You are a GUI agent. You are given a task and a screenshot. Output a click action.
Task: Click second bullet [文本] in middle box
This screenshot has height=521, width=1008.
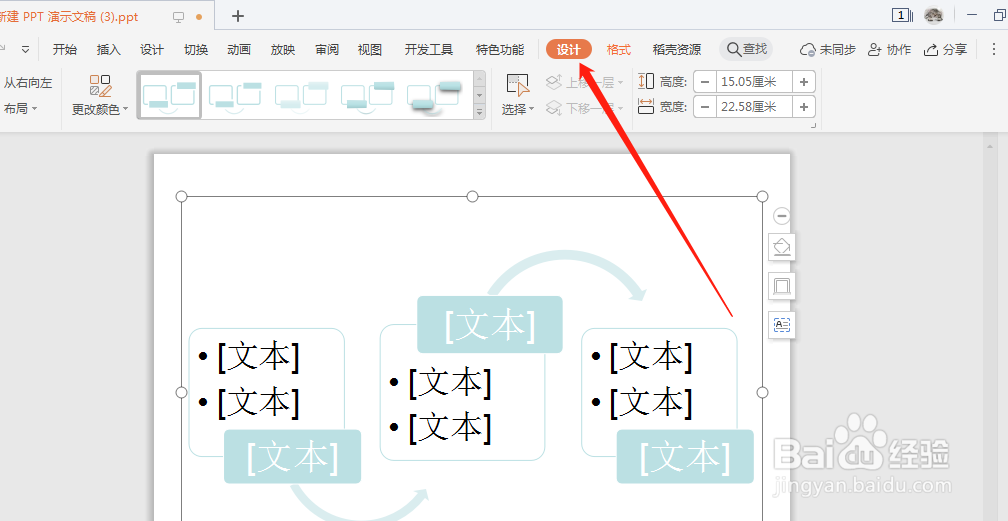click(x=449, y=428)
